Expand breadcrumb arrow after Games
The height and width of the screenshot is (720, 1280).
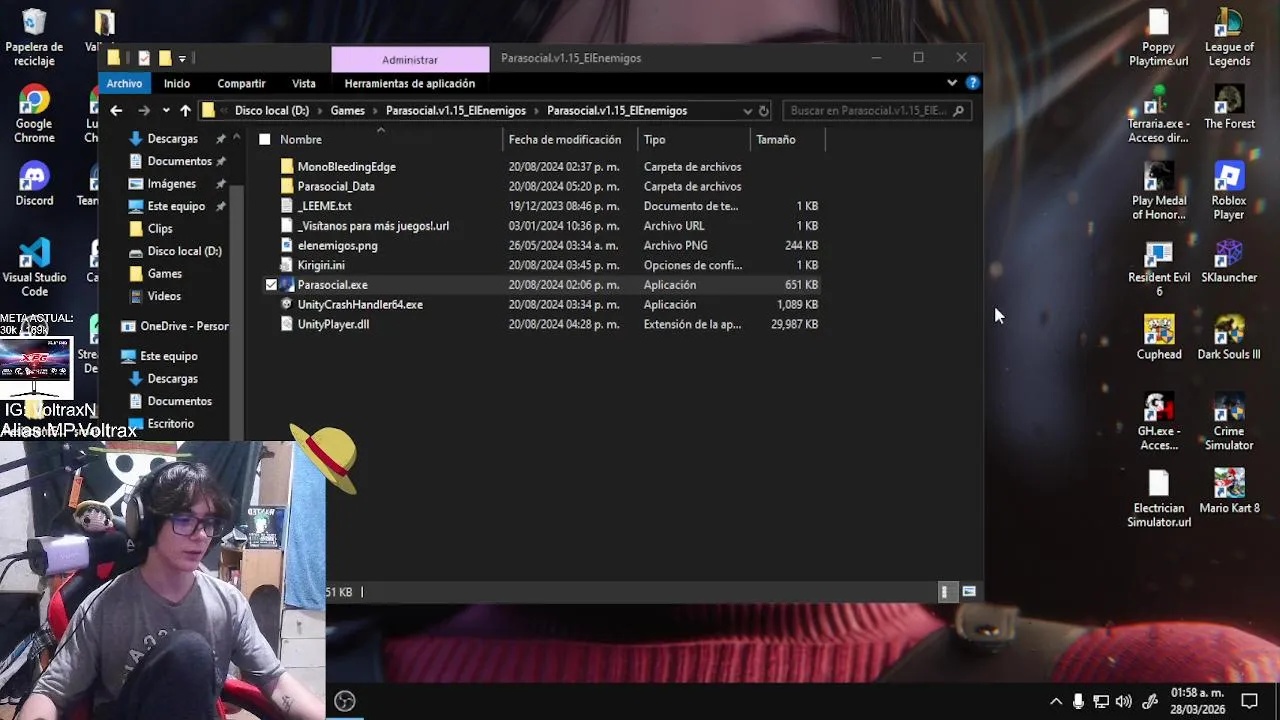click(x=375, y=111)
